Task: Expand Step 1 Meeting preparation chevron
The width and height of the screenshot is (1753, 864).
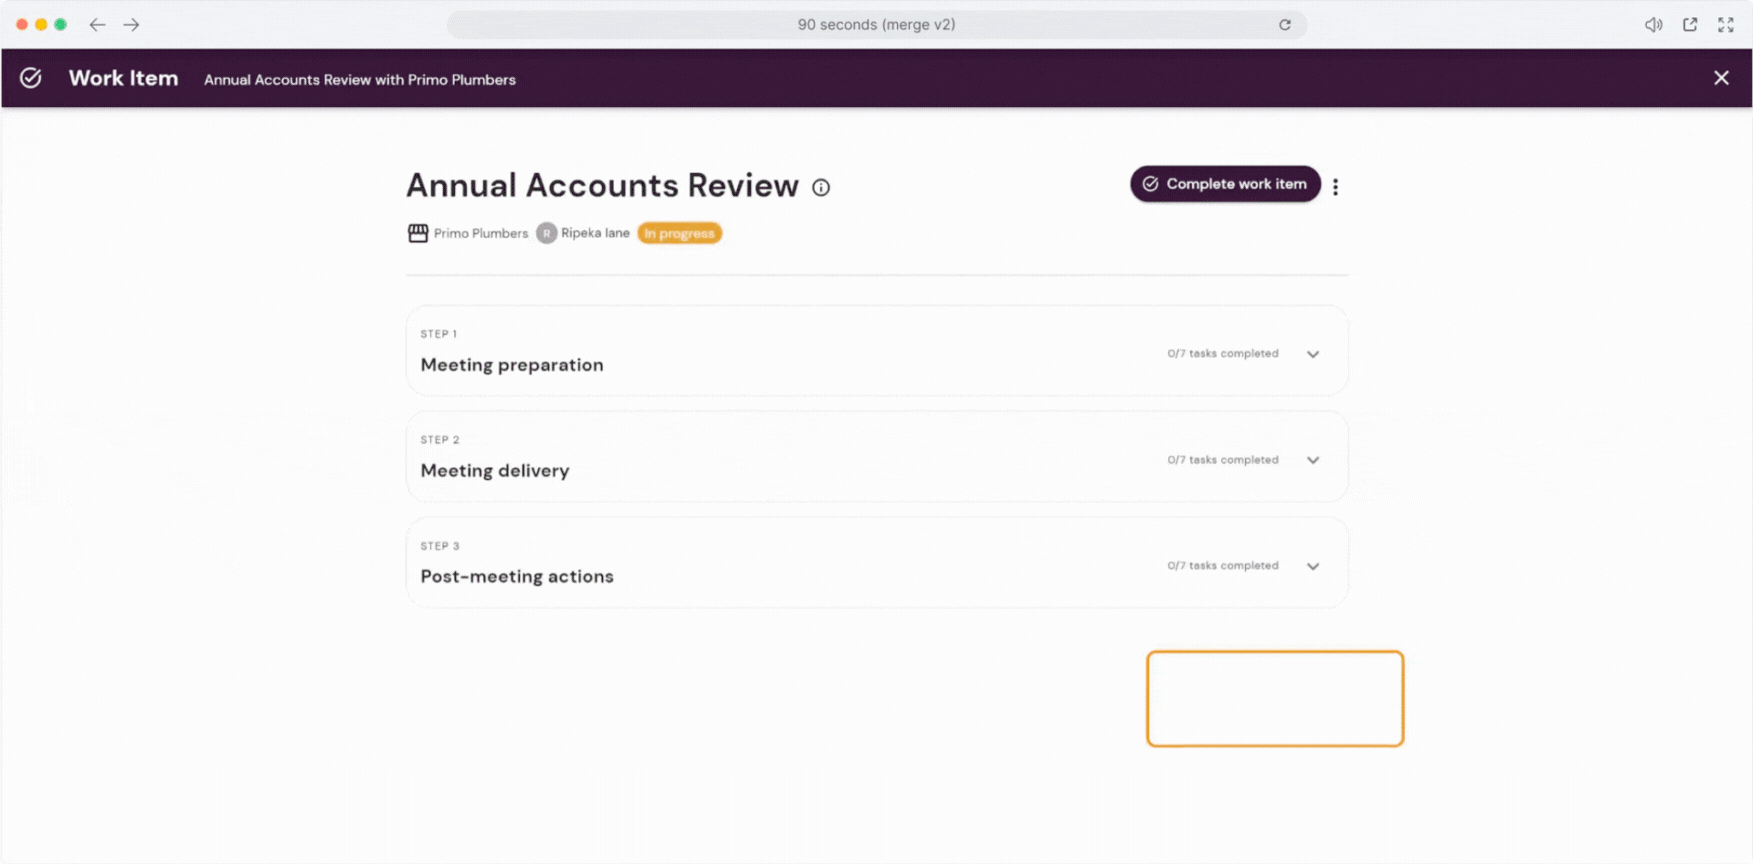Action: click(1313, 354)
